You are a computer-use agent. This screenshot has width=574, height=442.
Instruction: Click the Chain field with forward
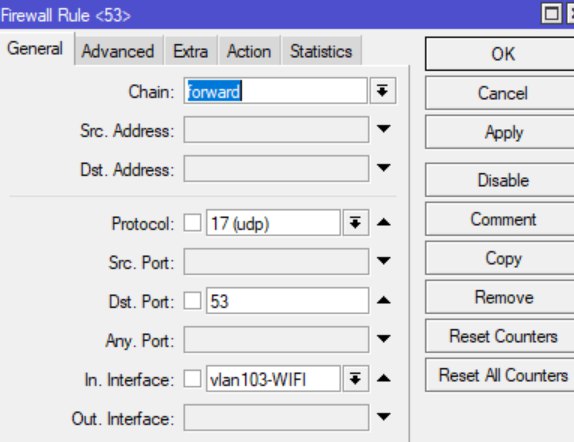[275, 90]
